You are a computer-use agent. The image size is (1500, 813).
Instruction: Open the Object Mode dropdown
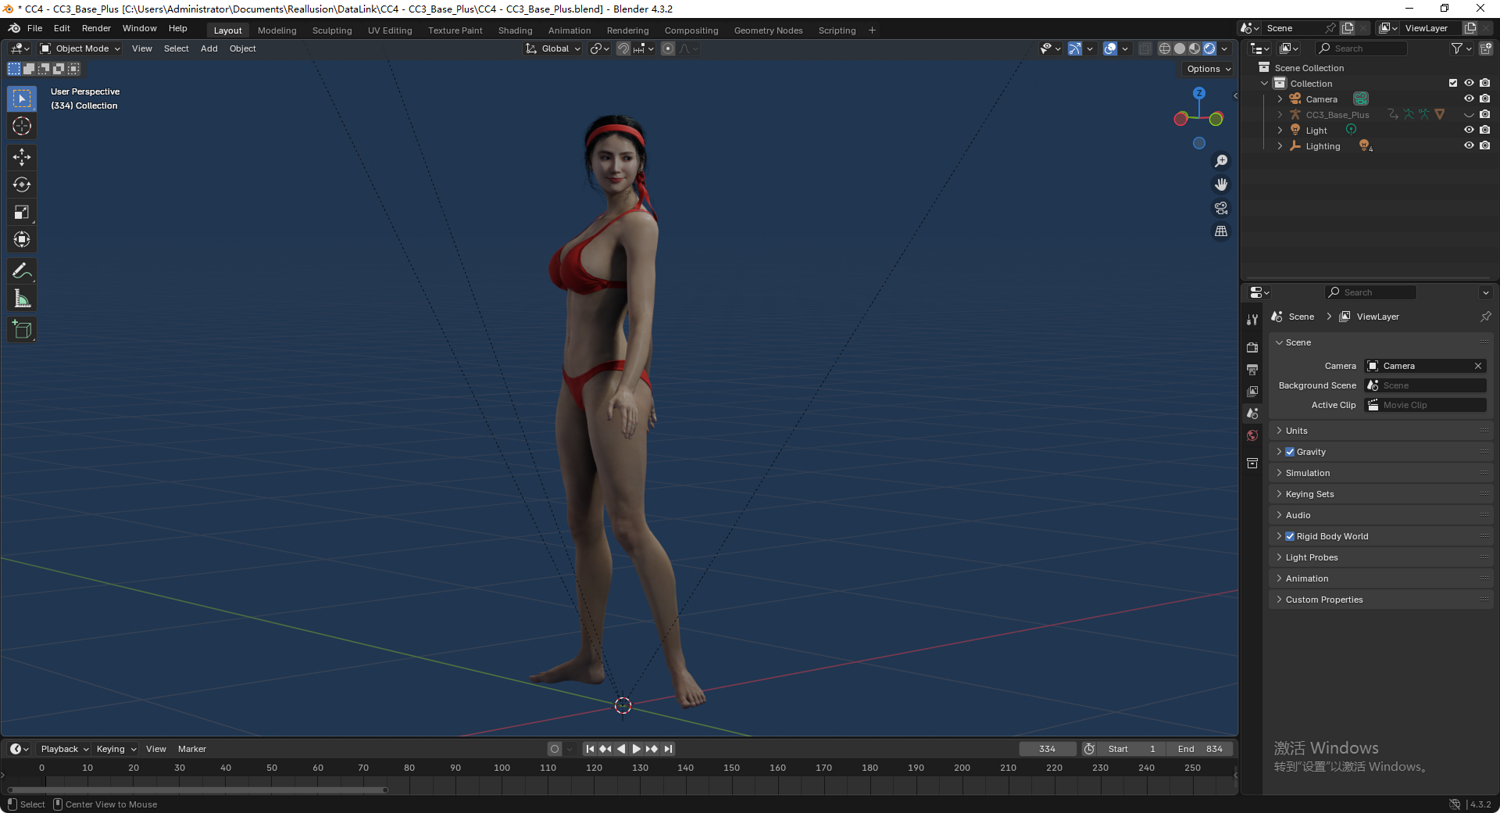(x=80, y=48)
